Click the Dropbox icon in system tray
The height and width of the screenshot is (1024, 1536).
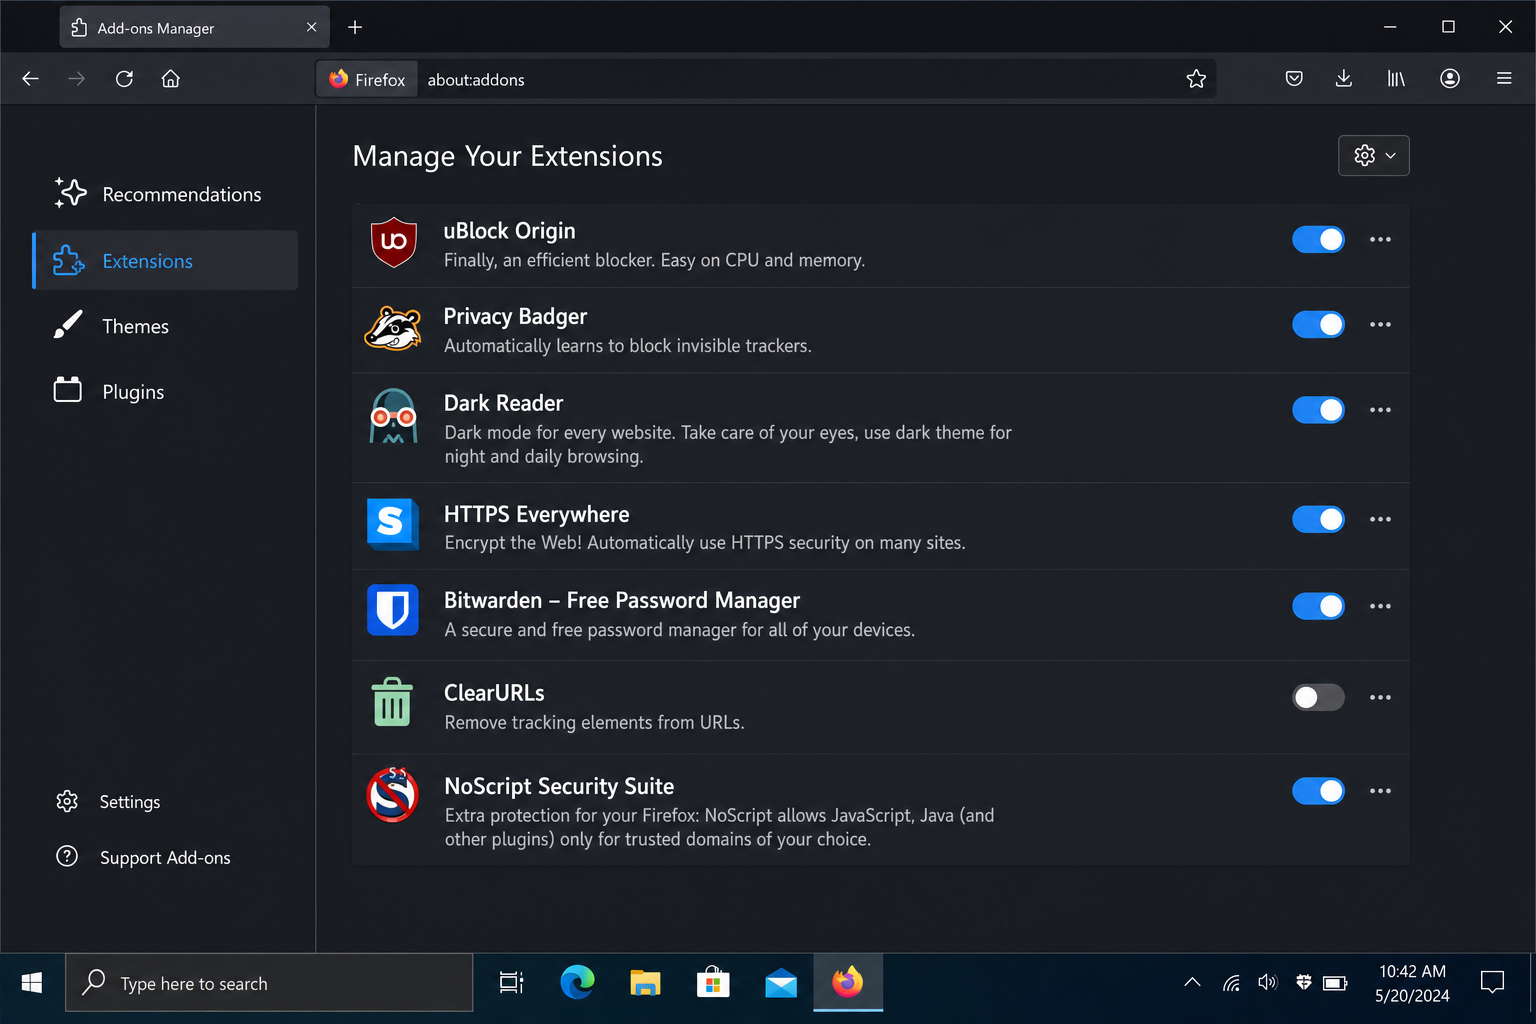(1303, 983)
